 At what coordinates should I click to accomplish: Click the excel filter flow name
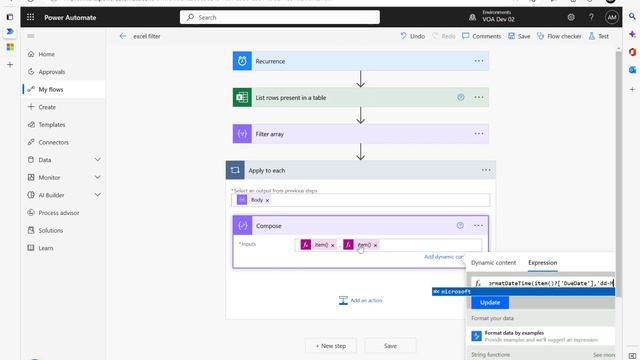[147, 36]
